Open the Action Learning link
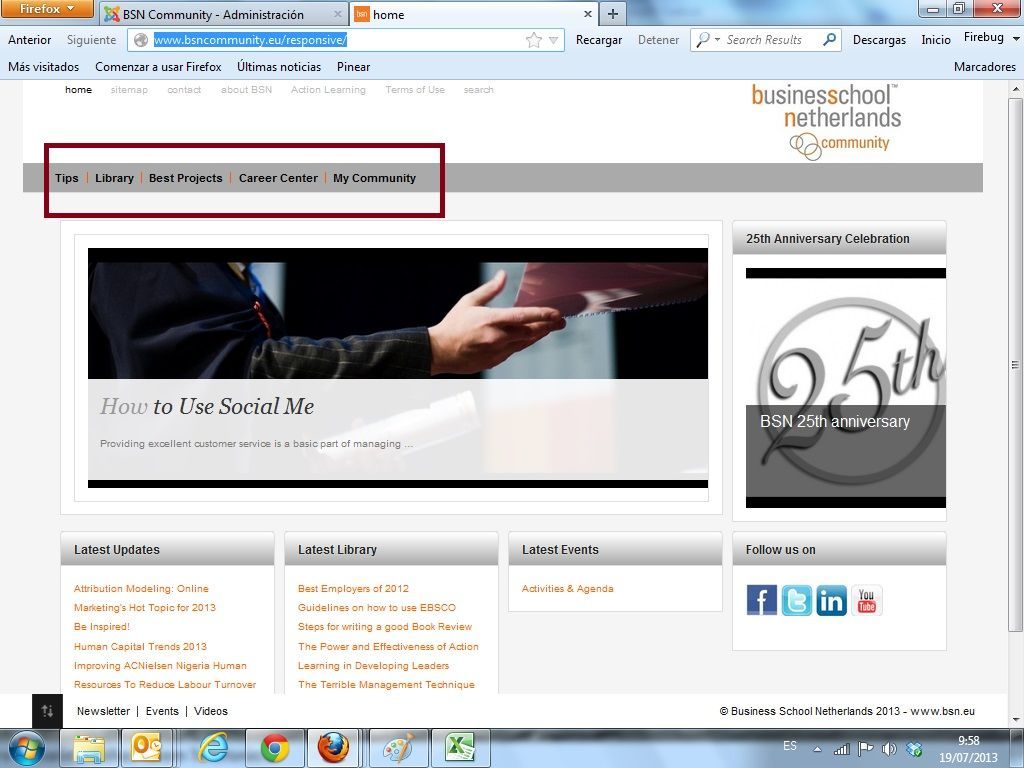This screenshot has height=768, width=1024. tap(328, 89)
